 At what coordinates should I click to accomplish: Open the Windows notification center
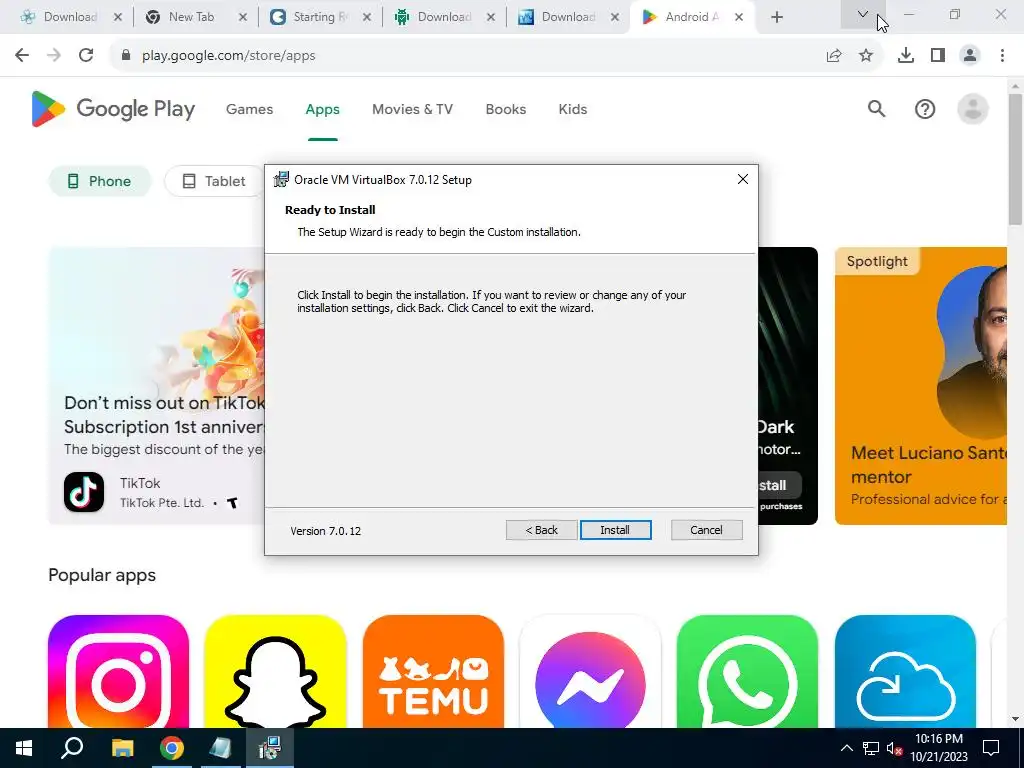991,748
